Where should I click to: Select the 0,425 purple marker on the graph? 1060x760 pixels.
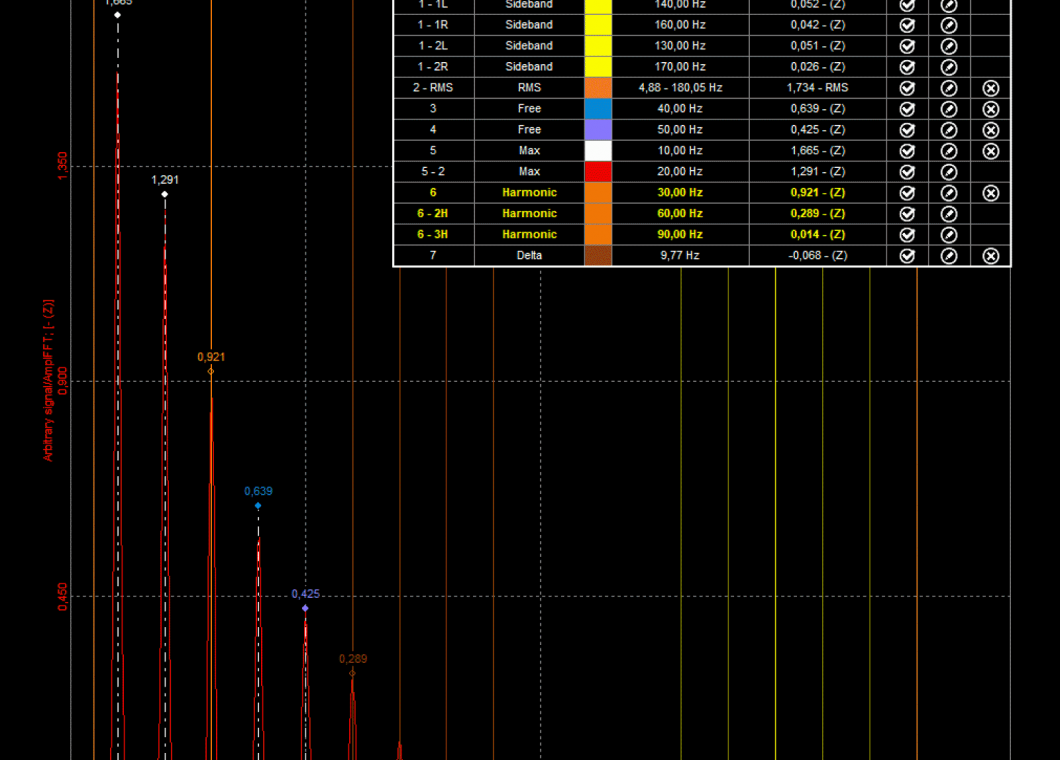click(x=306, y=609)
